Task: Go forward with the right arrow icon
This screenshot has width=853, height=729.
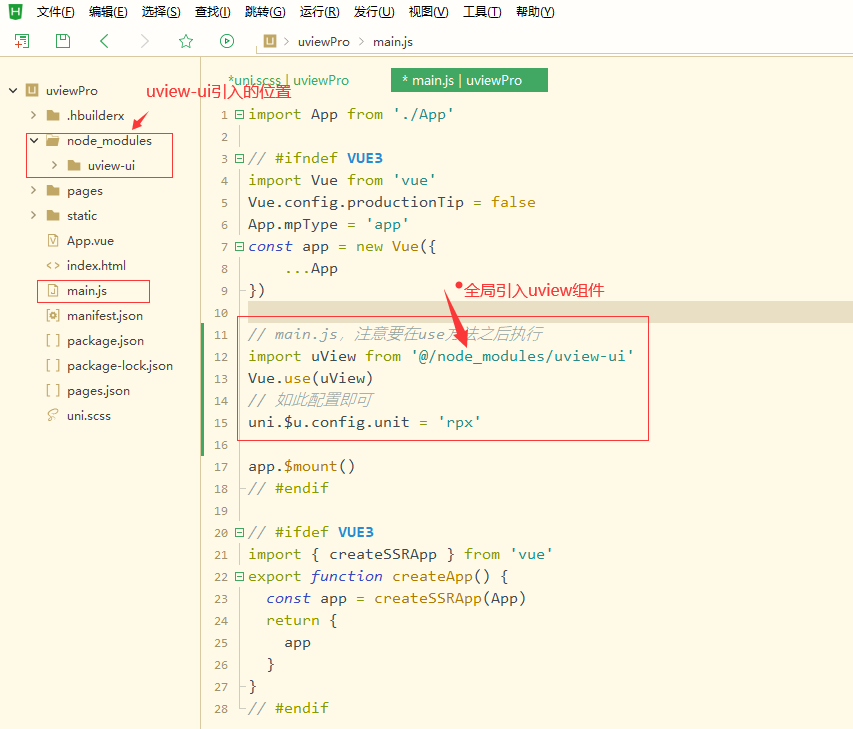Action: (x=145, y=41)
